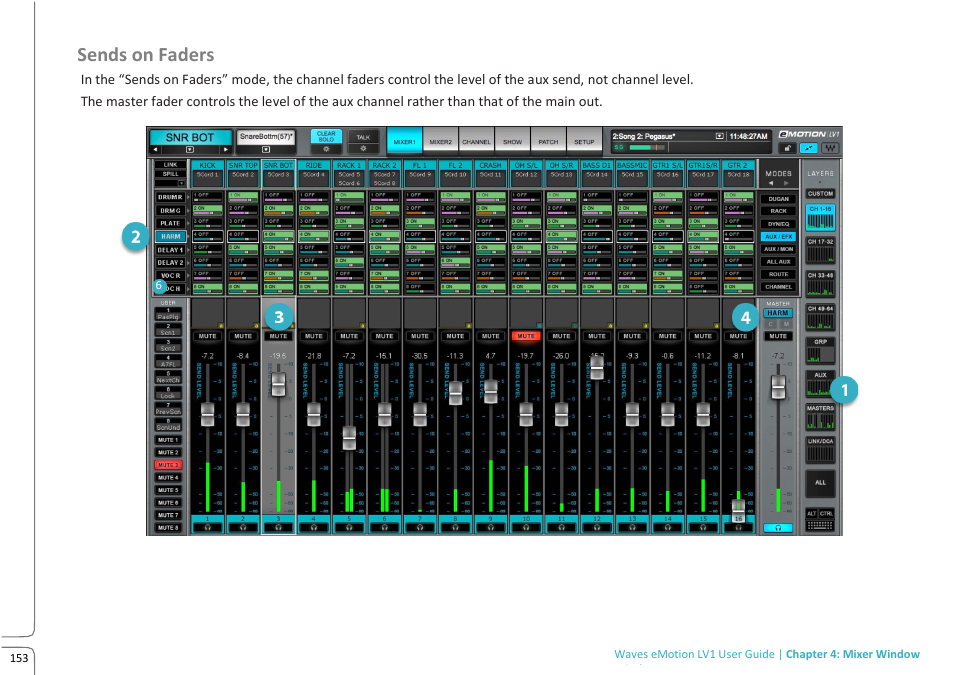Cue channel 1 KICK headphone icon

click(x=207, y=528)
